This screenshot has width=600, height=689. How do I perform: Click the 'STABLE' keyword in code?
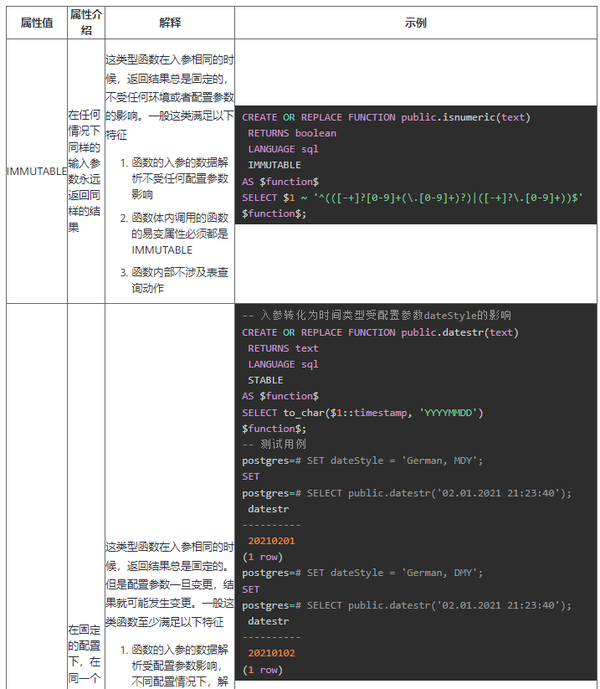point(265,380)
